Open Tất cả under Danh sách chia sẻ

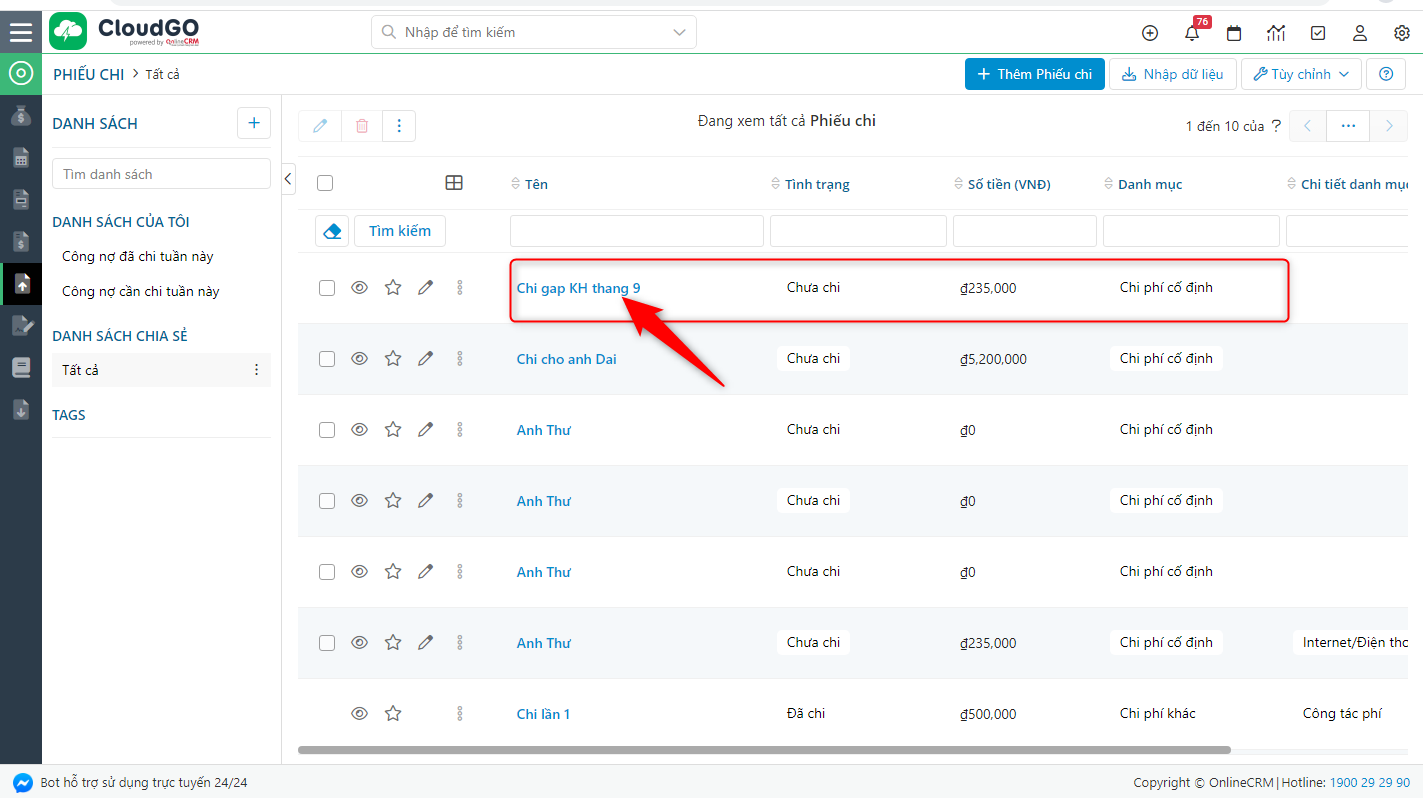78,369
